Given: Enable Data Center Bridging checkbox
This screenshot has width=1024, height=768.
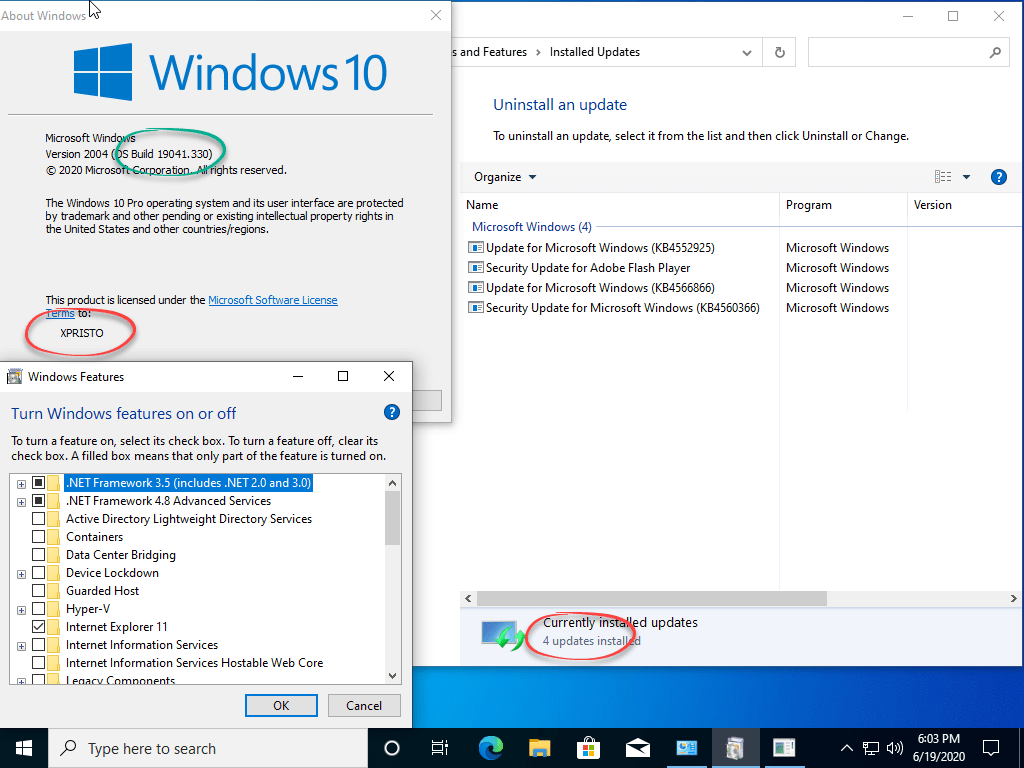Looking at the screenshot, I should [39, 555].
